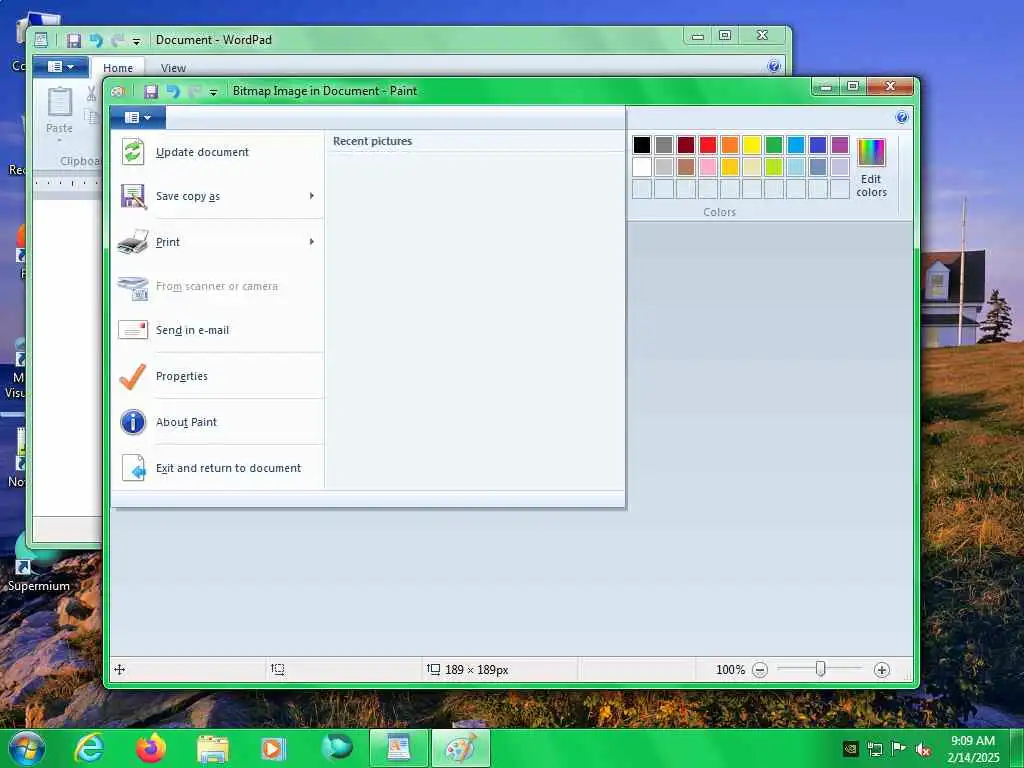Click Undo icon in WordPad title bar
This screenshot has height=768, width=1024.
(x=96, y=40)
